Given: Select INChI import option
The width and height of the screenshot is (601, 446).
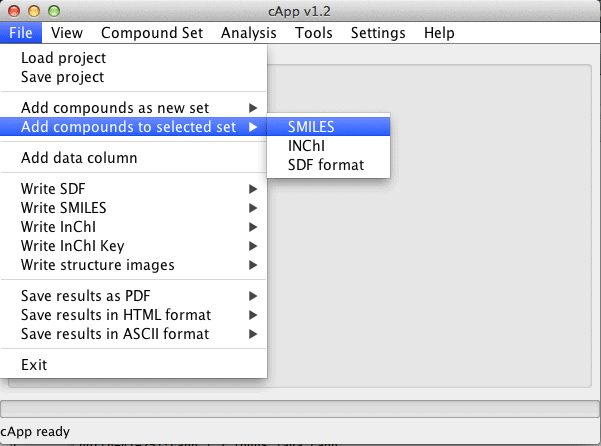Looking at the screenshot, I should point(328,146).
